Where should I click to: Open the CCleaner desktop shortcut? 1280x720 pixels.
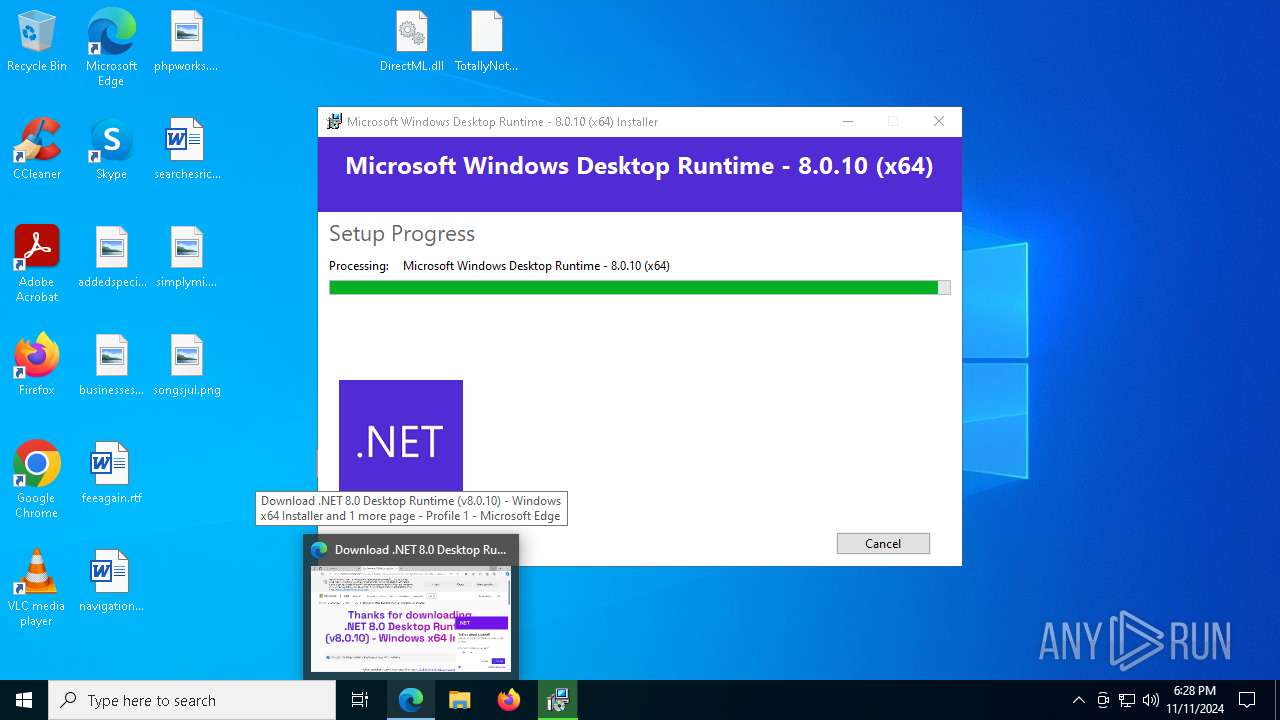37,150
